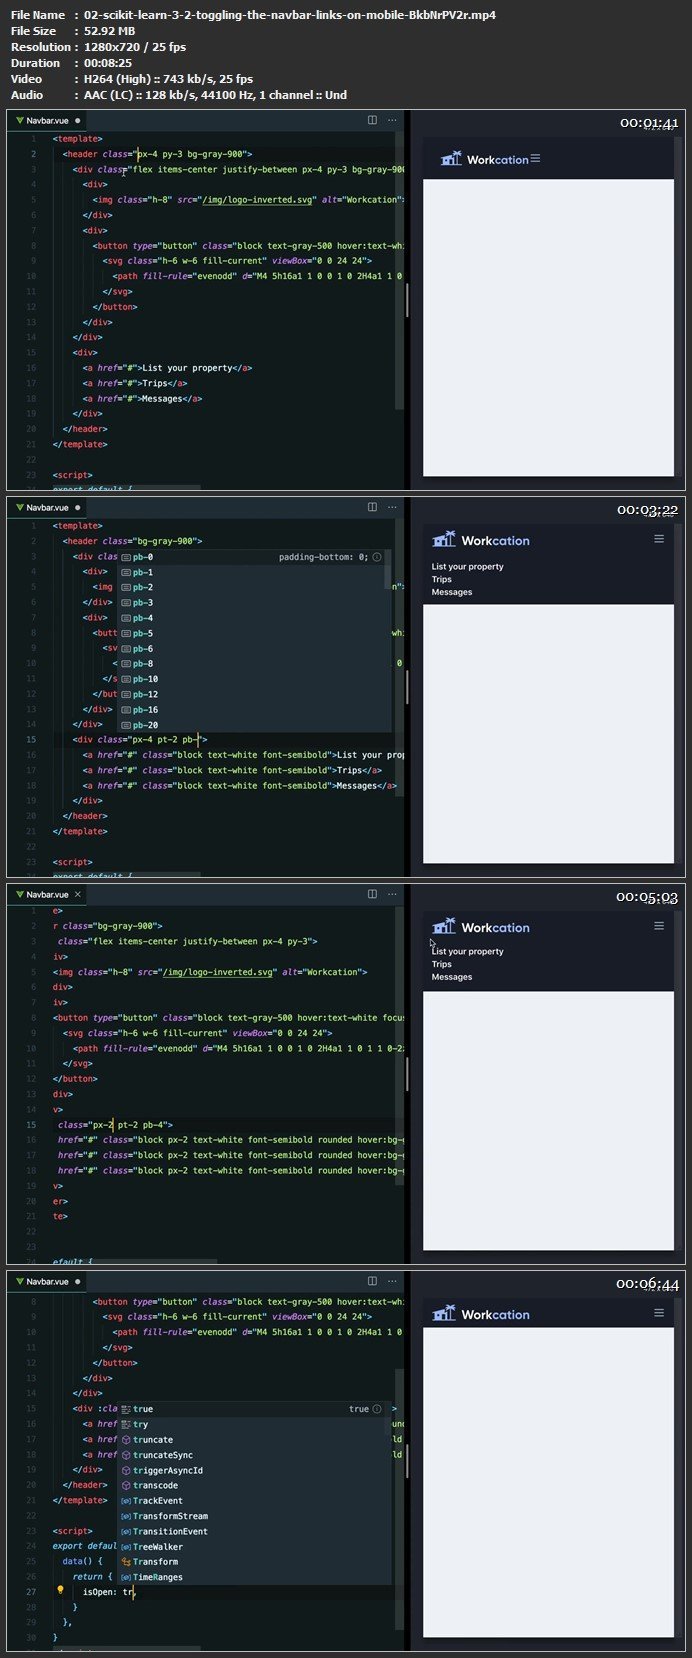This screenshot has width=692, height=1658.
Task: Select Navbar.vue tab in 00:05:03 frame
Action: 46,894
